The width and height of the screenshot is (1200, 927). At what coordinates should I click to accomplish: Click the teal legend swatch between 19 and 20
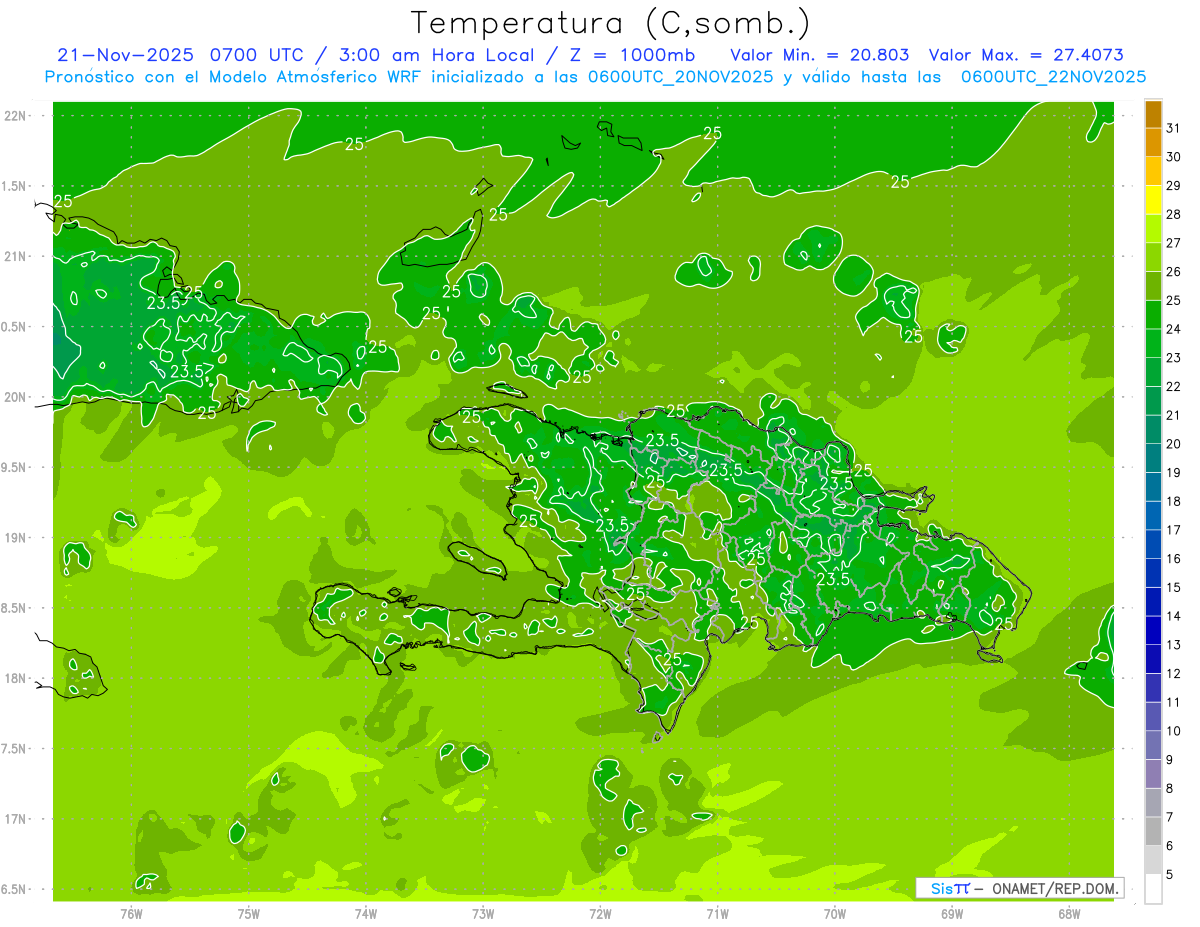(1153, 458)
